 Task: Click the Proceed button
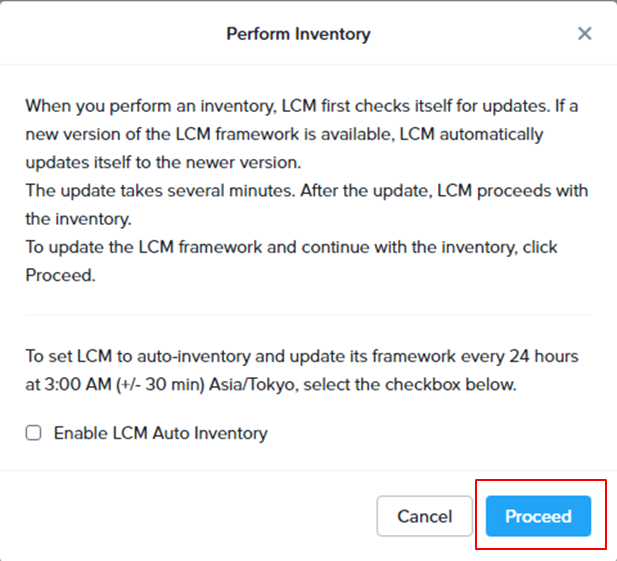click(x=538, y=517)
